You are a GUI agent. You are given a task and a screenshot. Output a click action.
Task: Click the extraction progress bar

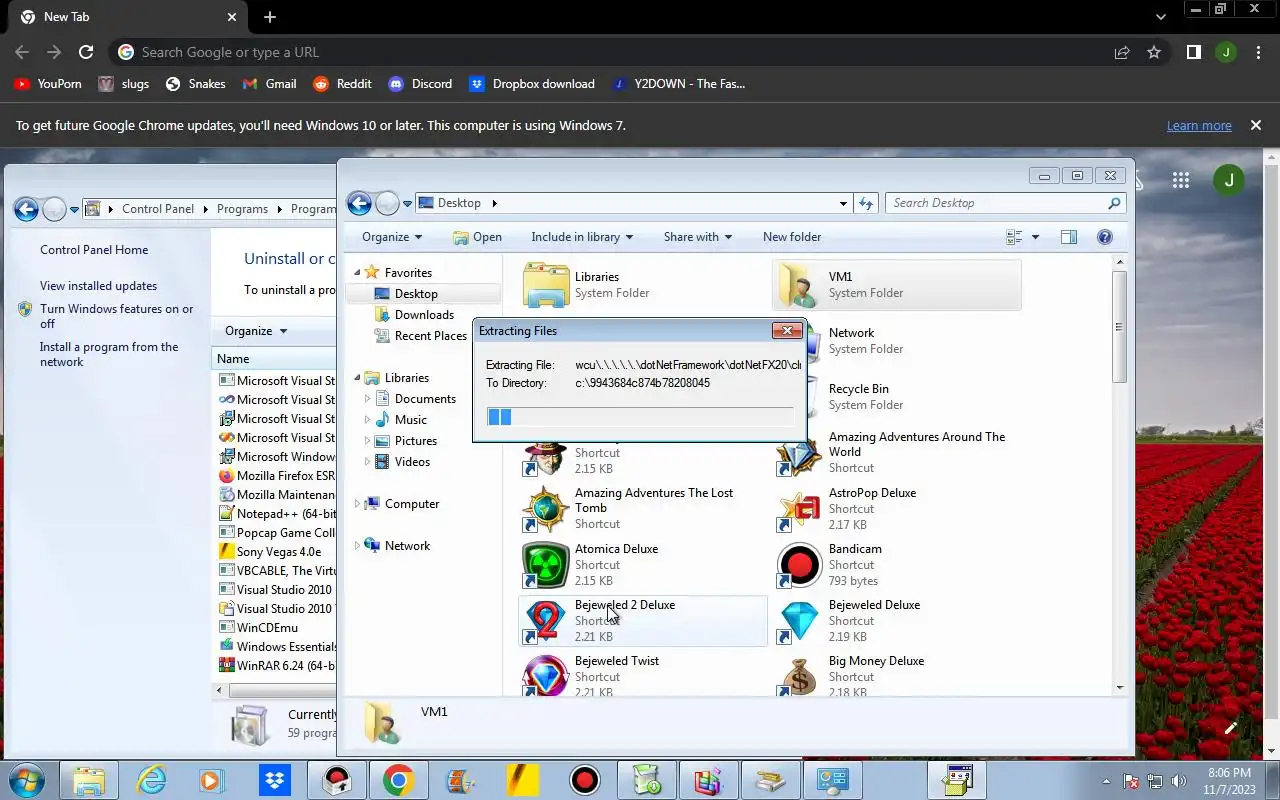(x=640, y=417)
